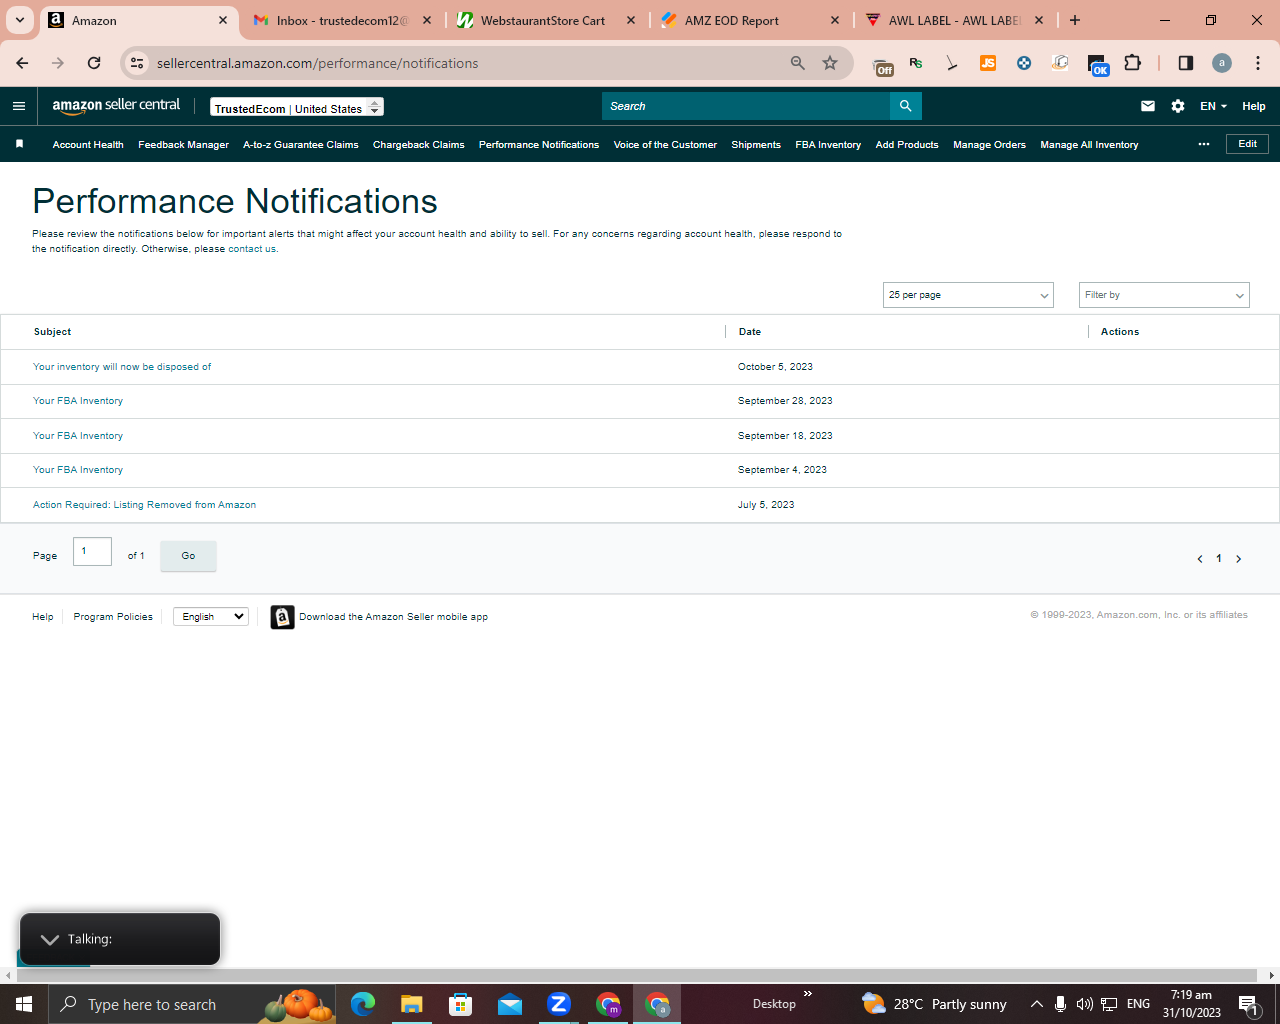
Task: Open Program Policies footer link
Action: (x=113, y=617)
